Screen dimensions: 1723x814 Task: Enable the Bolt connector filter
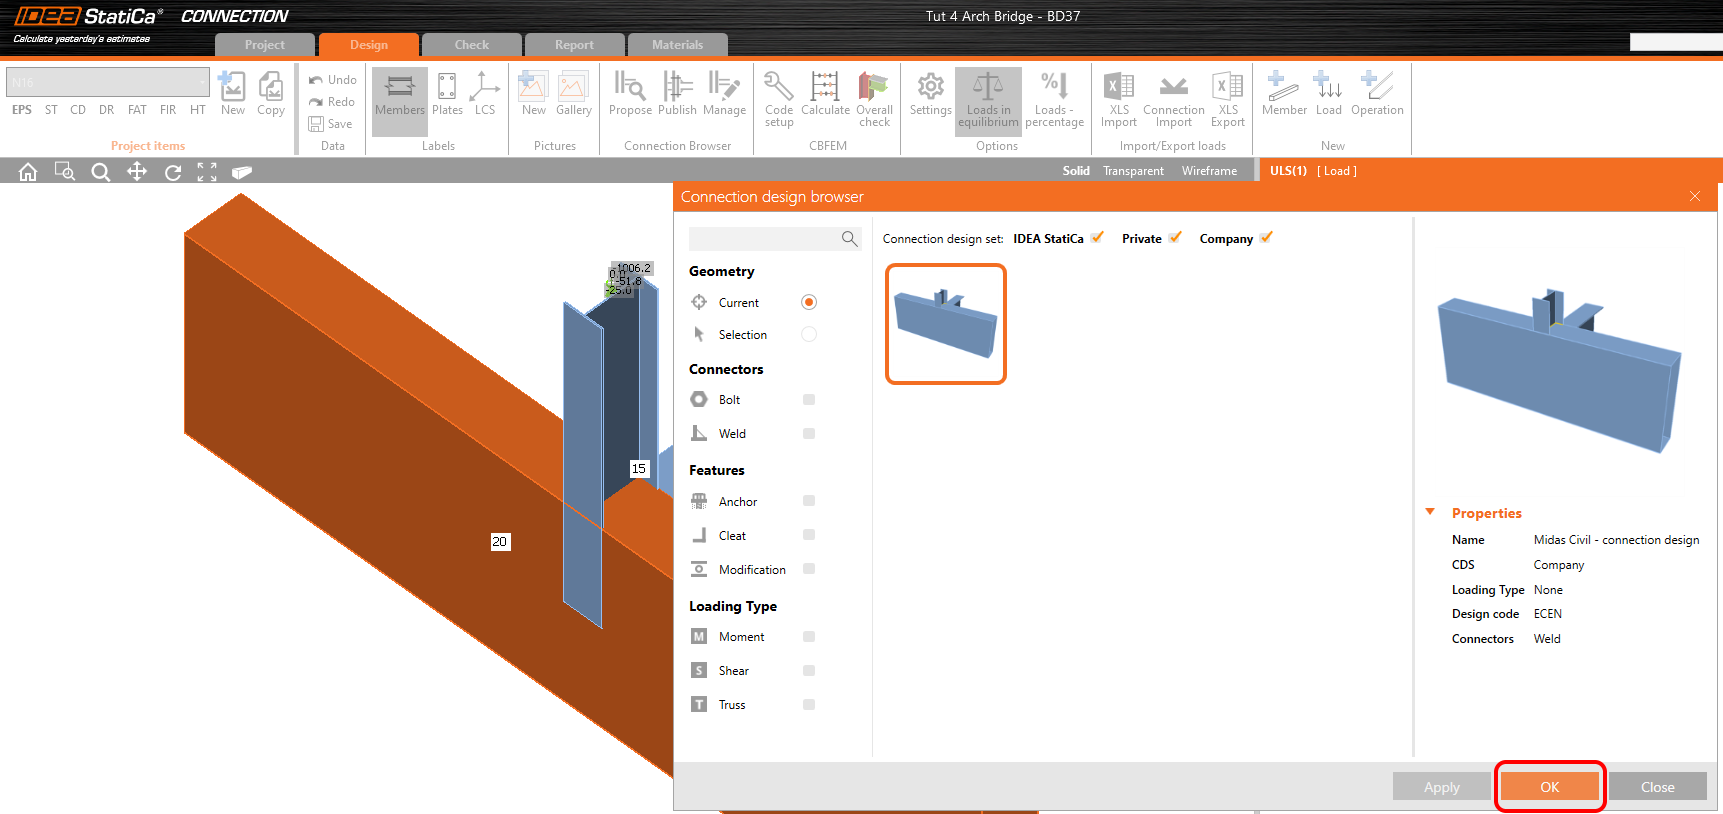point(809,400)
